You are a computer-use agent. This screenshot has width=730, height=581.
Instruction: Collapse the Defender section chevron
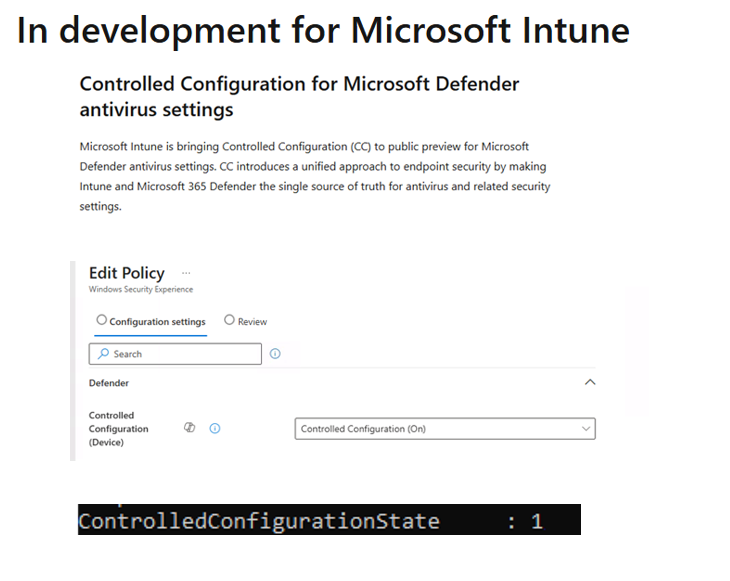(x=590, y=382)
